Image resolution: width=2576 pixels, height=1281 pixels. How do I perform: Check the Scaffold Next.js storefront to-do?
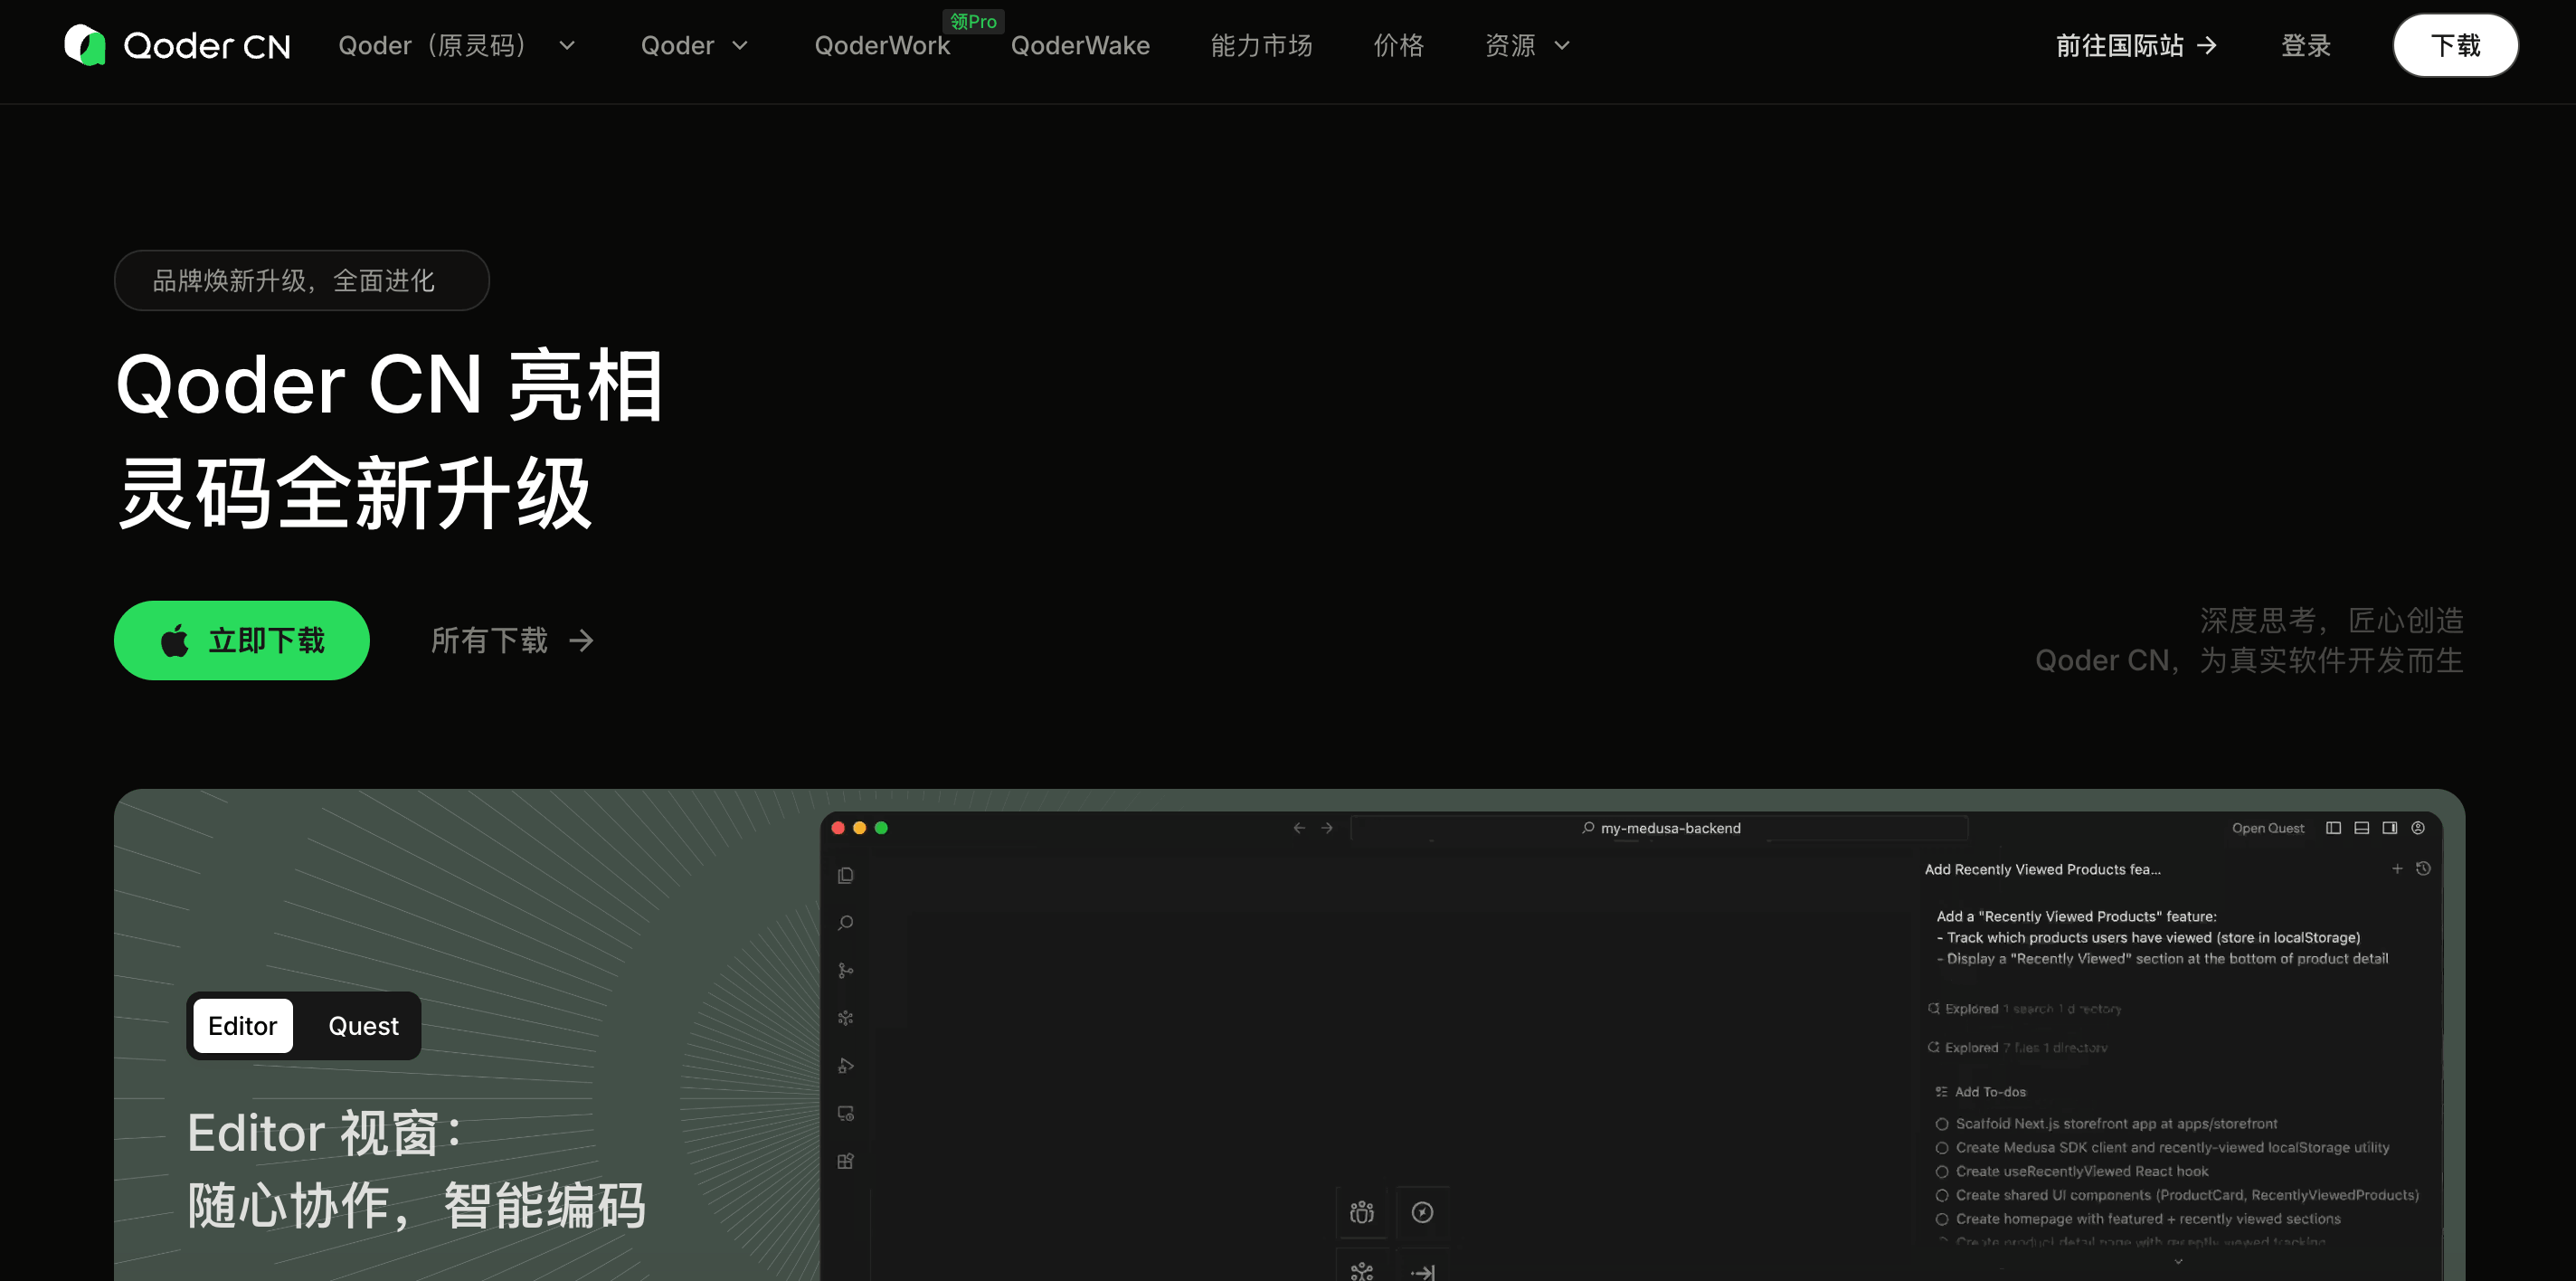(x=1942, y=1124)
